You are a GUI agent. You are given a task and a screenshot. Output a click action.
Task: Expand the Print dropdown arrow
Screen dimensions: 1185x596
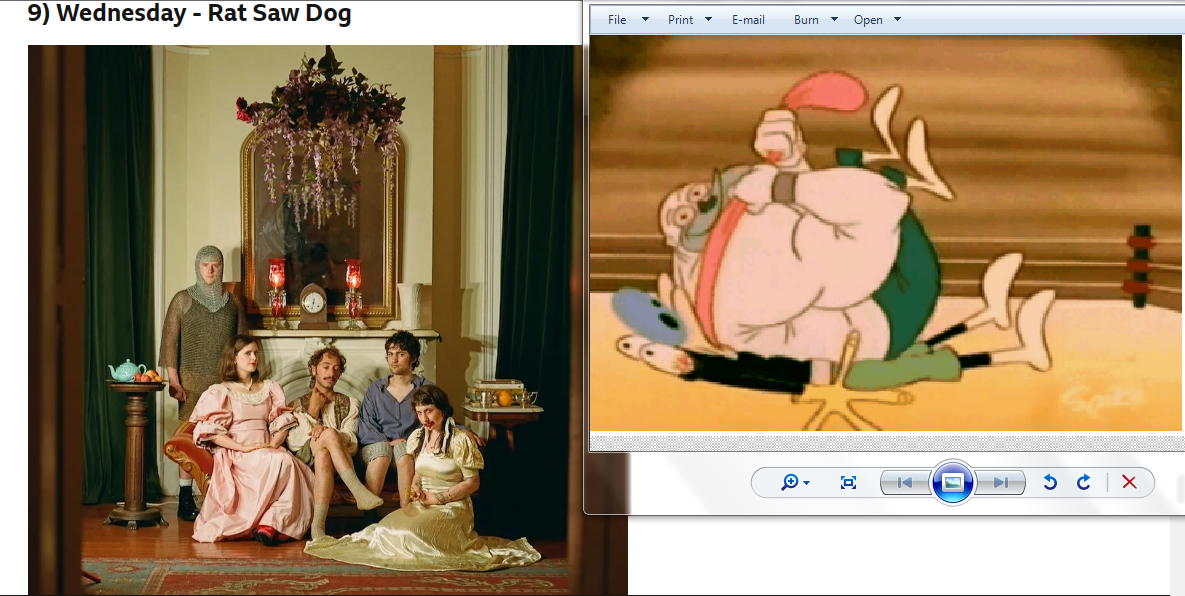708,20
